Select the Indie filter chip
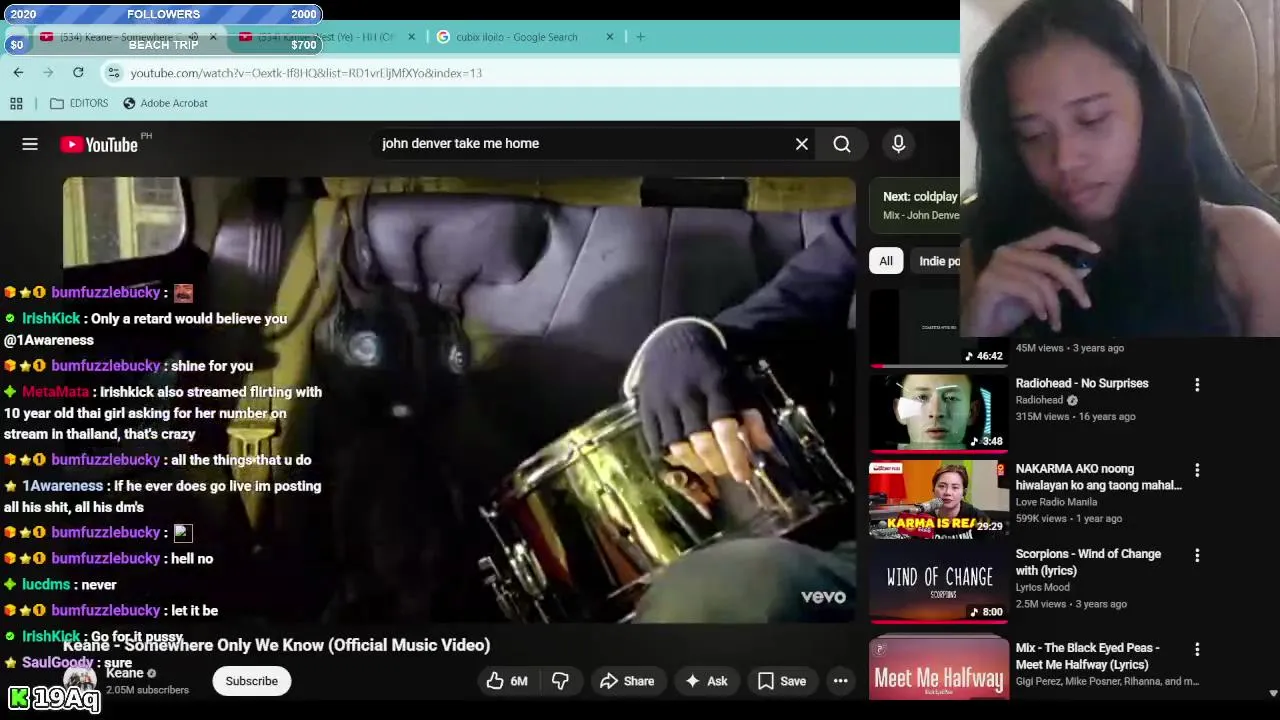The width and height of the screenshot is (1280, 720). coord(939,261)
